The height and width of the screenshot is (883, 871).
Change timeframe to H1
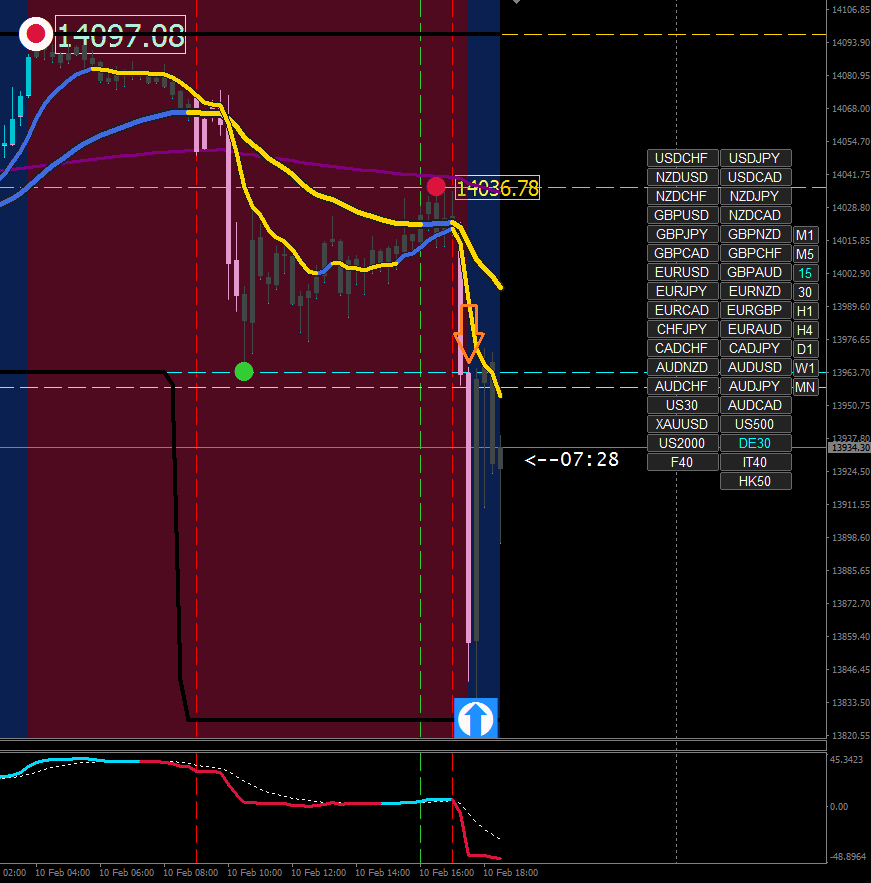coord(805,311)
